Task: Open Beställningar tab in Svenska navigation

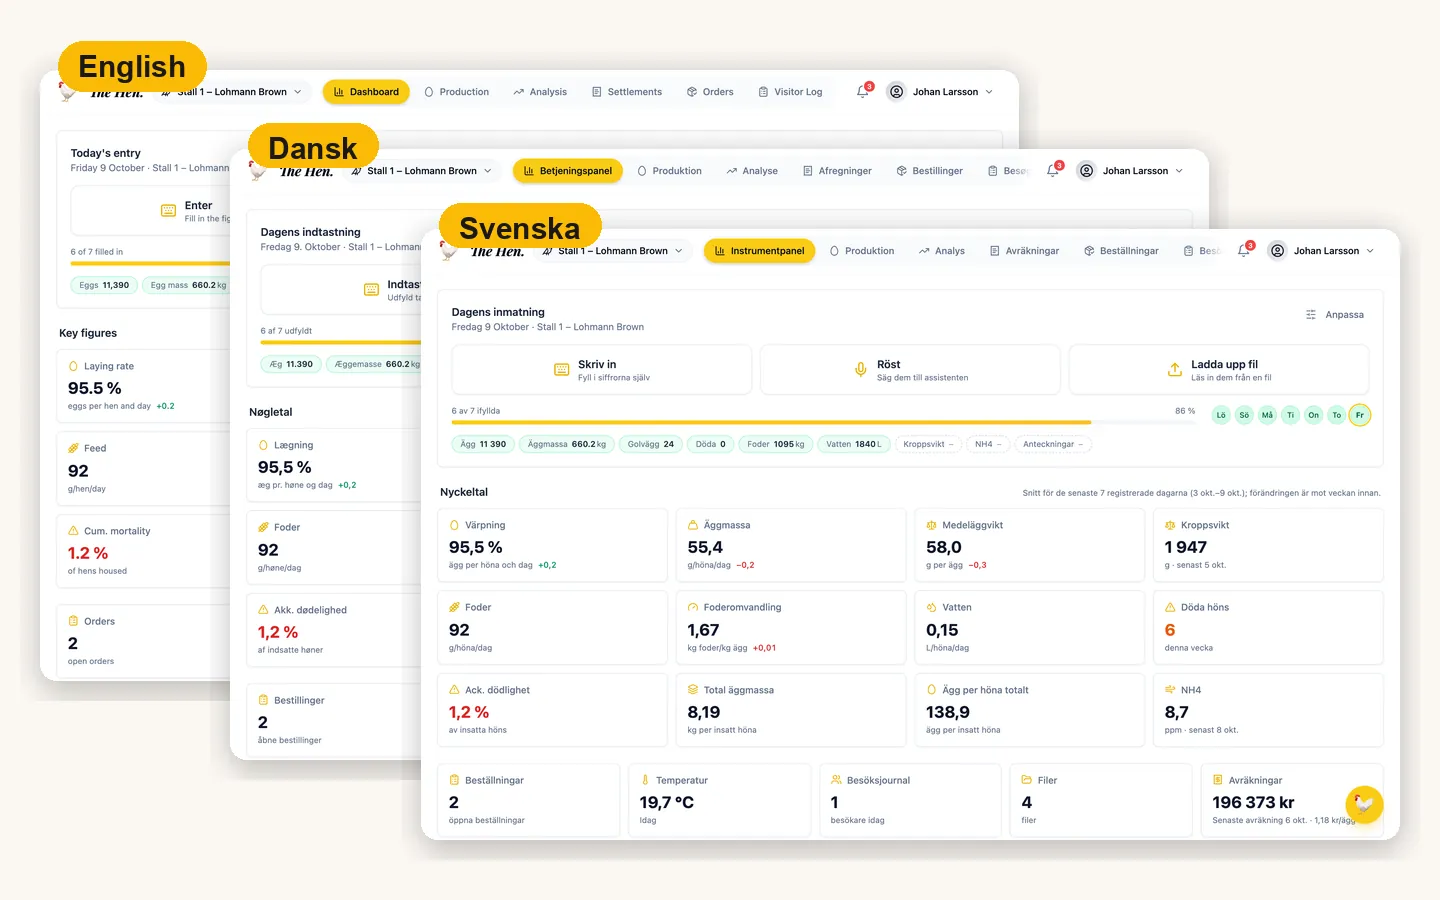Action: pos(1121,251)
